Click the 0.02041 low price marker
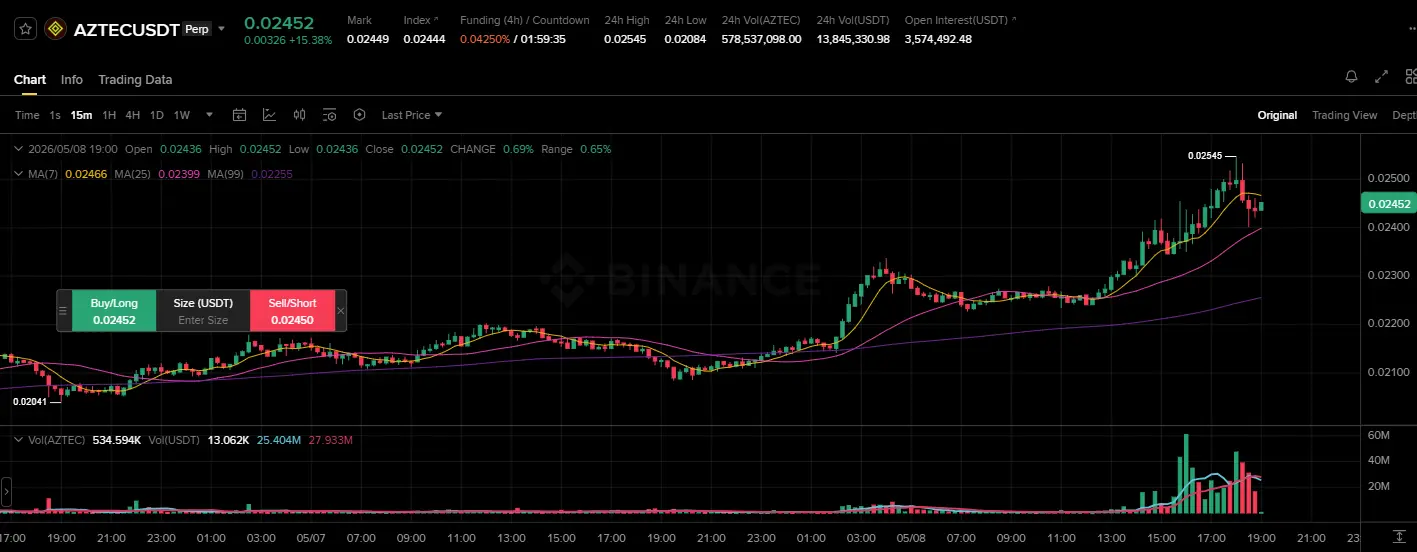Screen dimensions: 1417x552 pyautogui.click(x=28, y=401)
